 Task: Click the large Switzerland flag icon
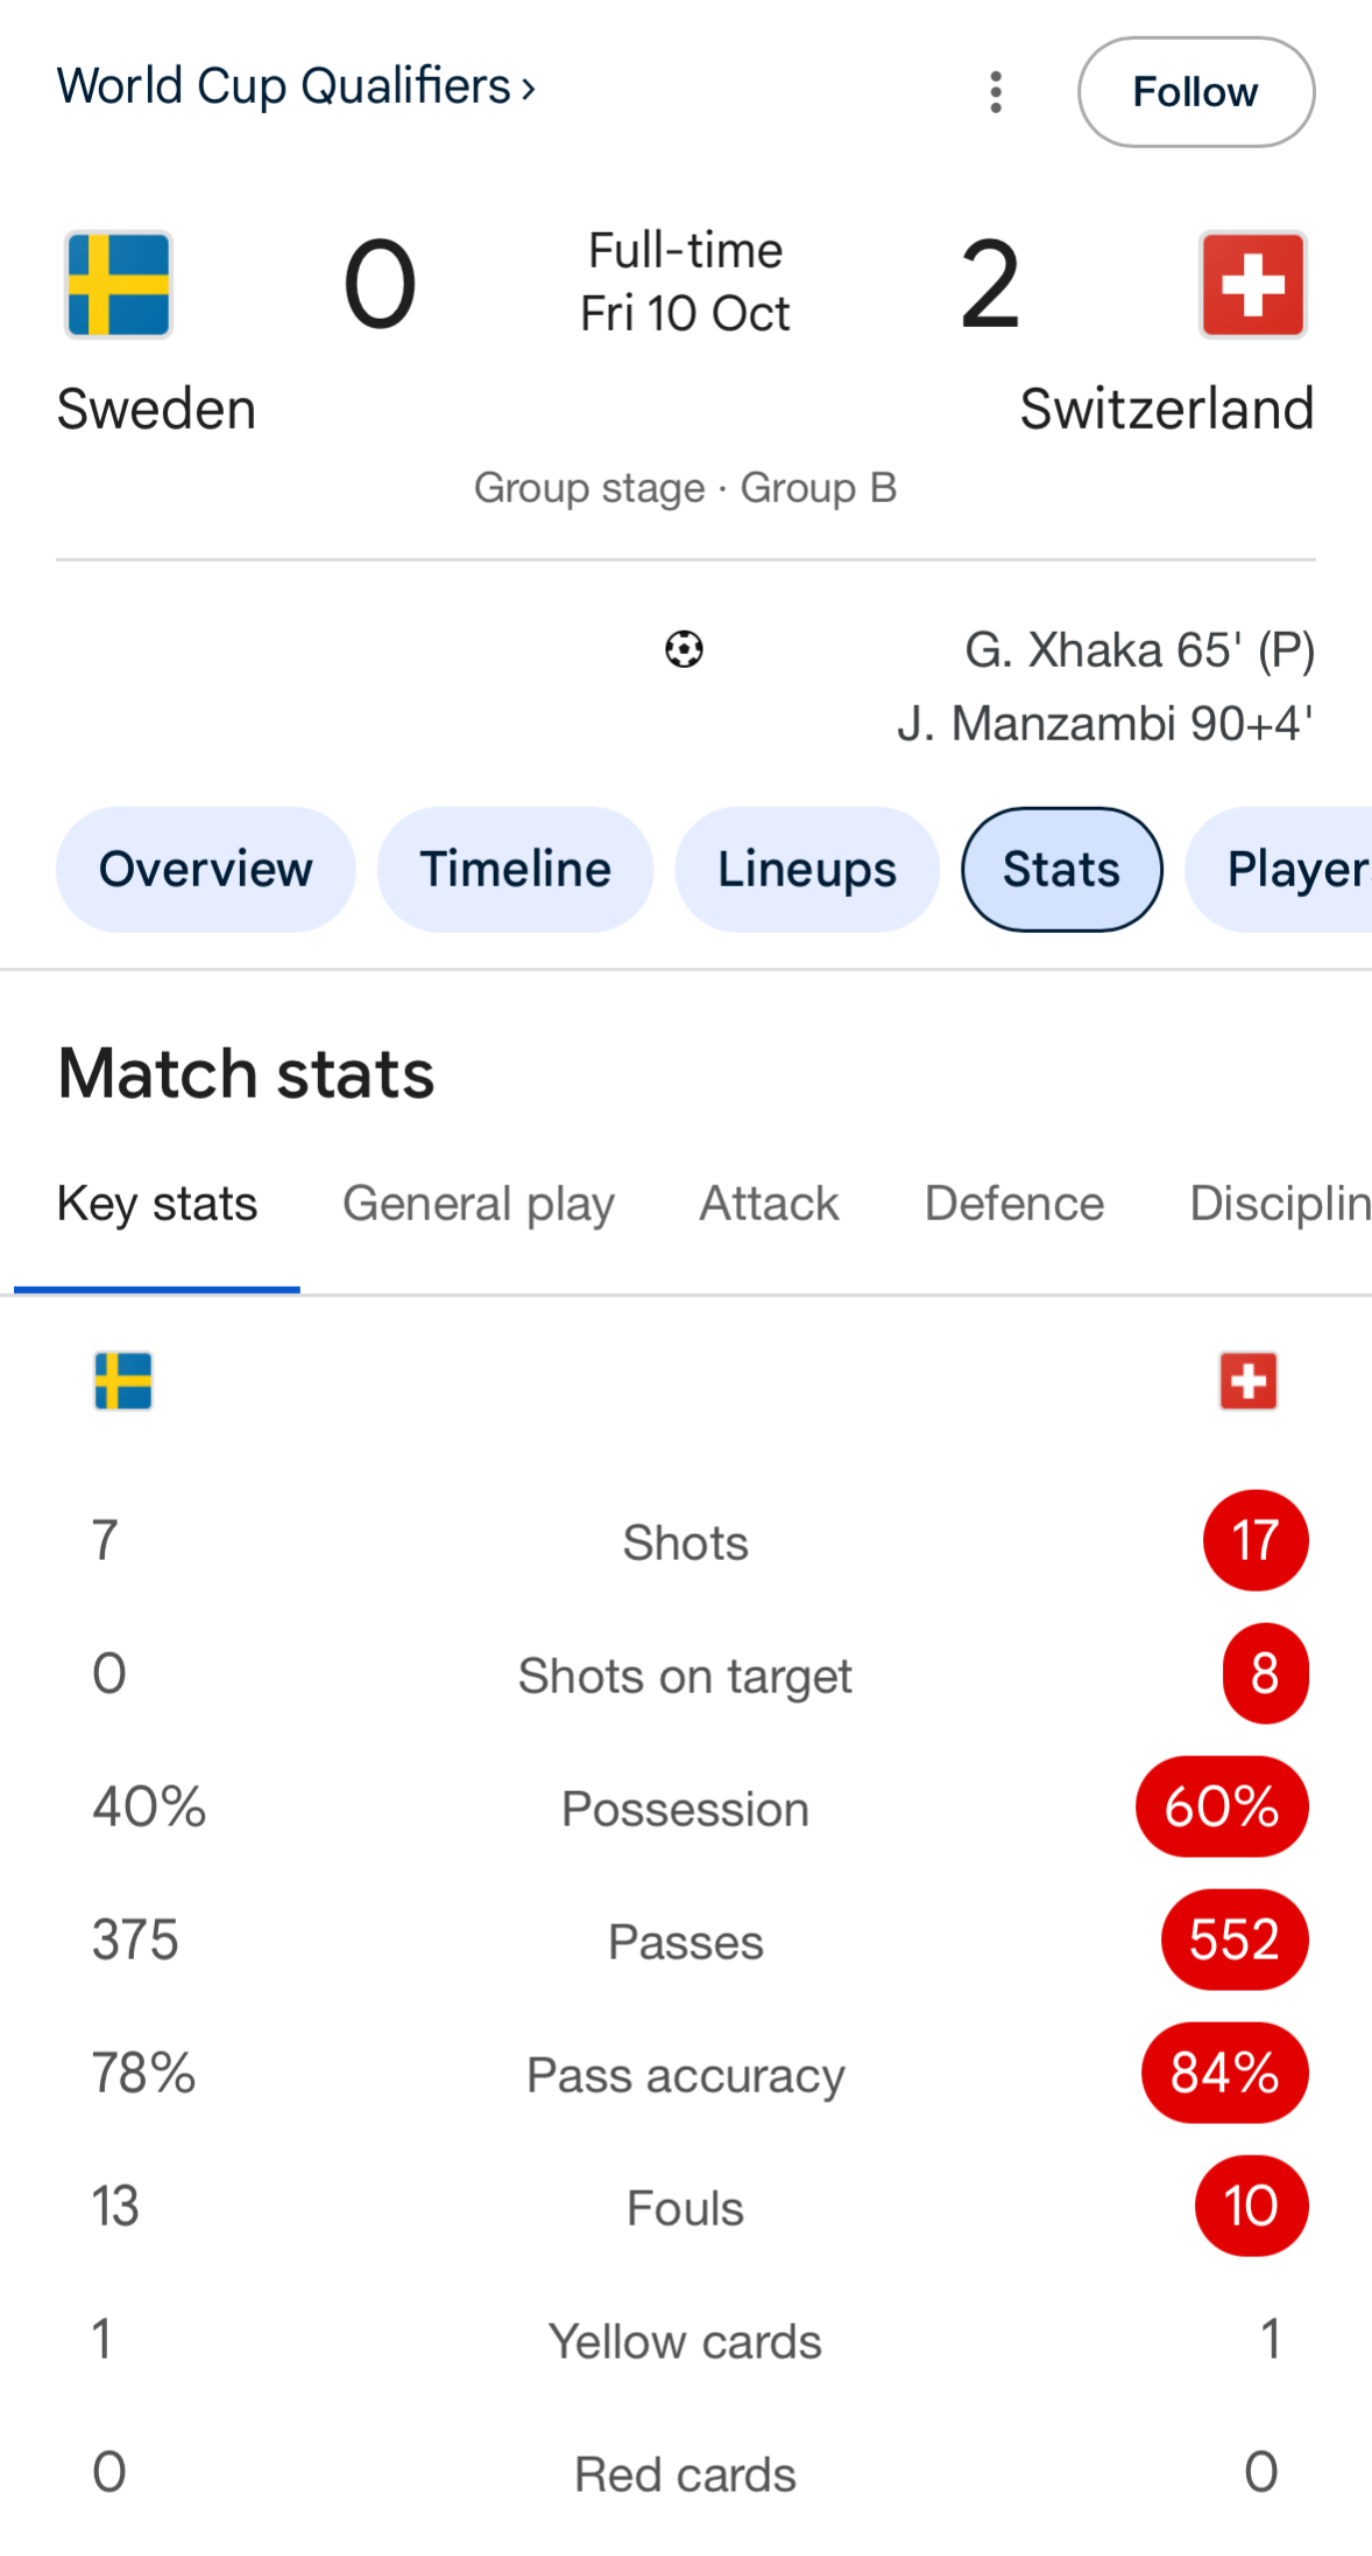coord(1252,285)
